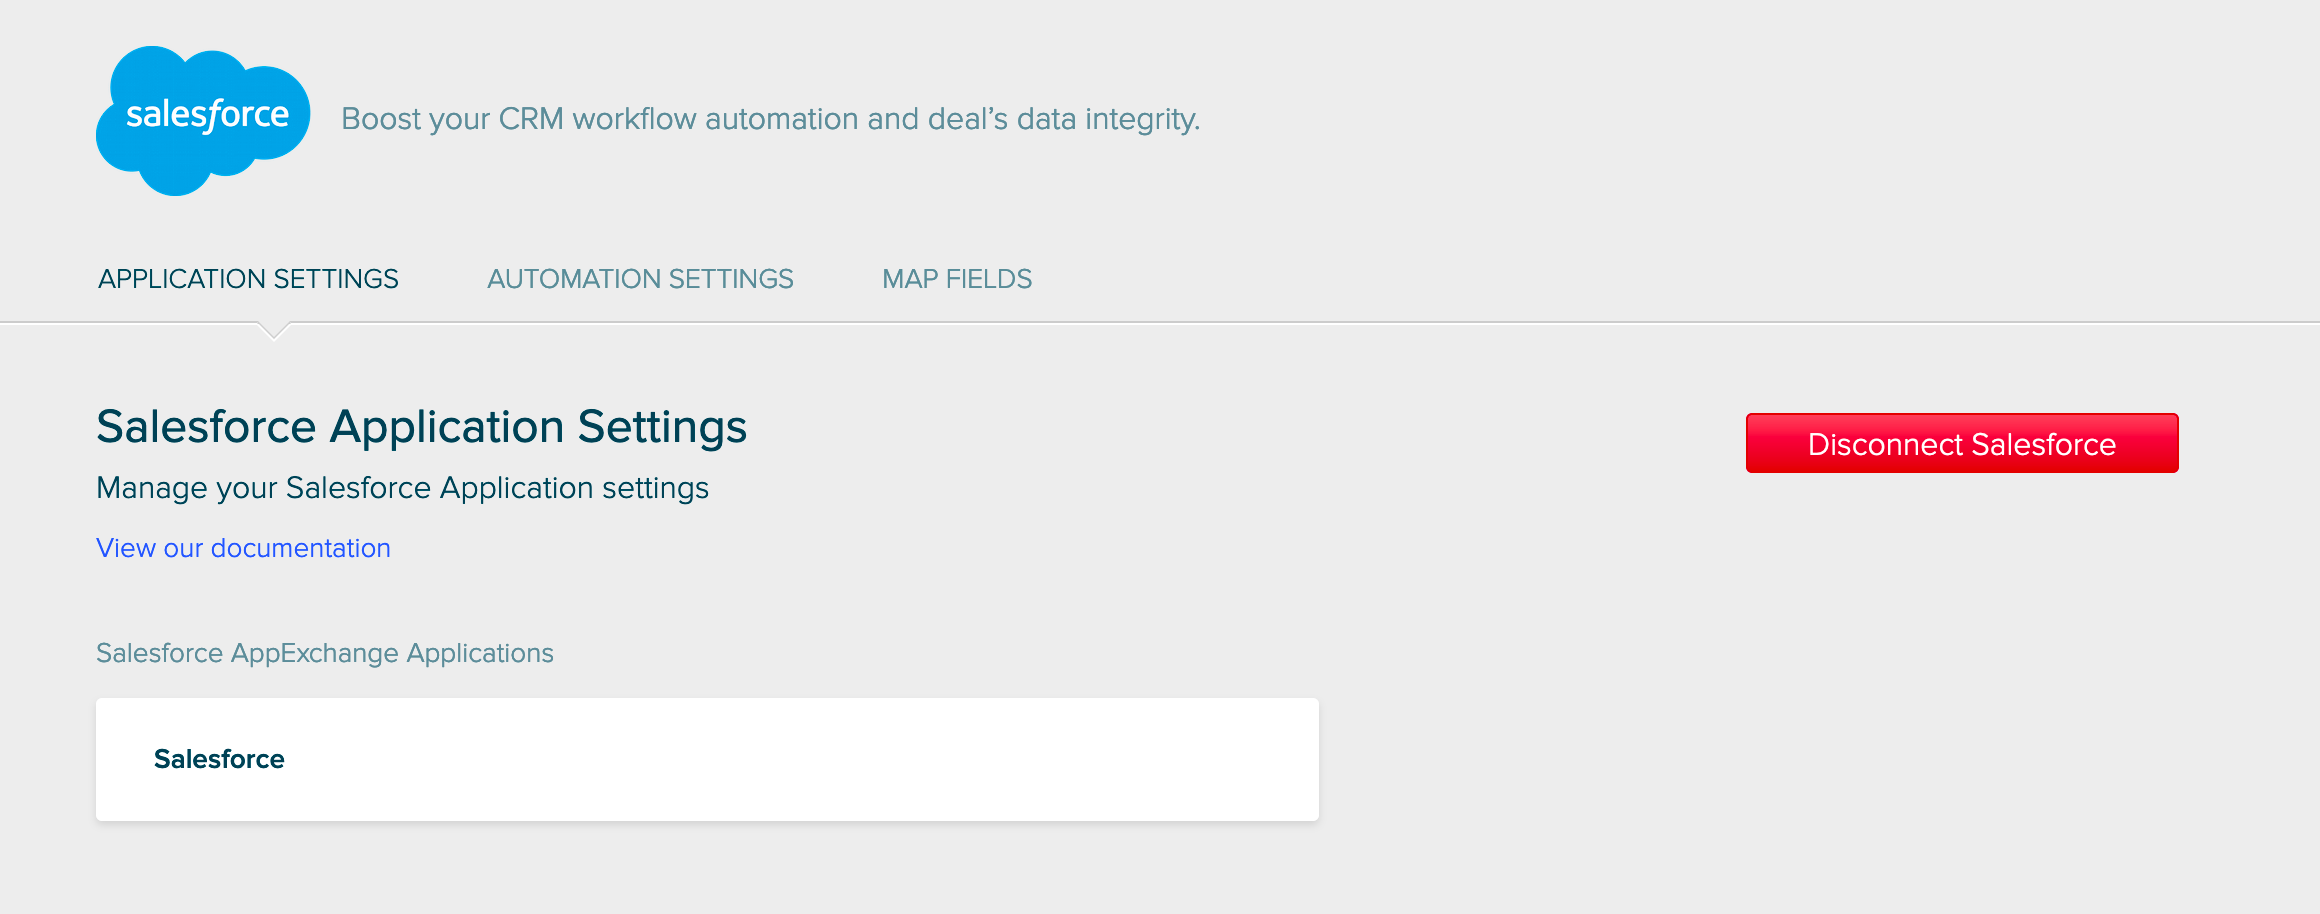Click the white salesforce wordmark inside the cloud
The width and height of the screenshot is (2320, 914).
pos(207,115)
